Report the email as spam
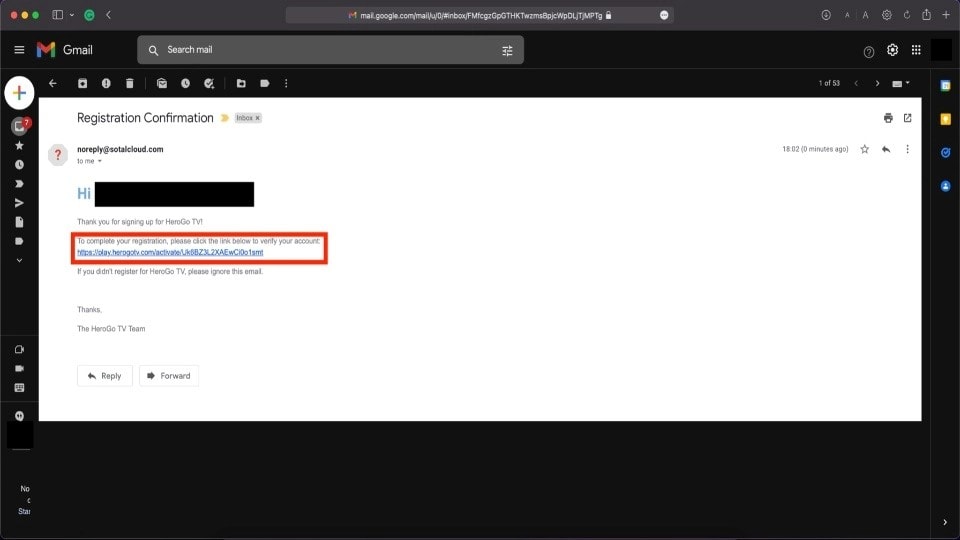This screenshot has width=960, height=540. coord(106,83)
